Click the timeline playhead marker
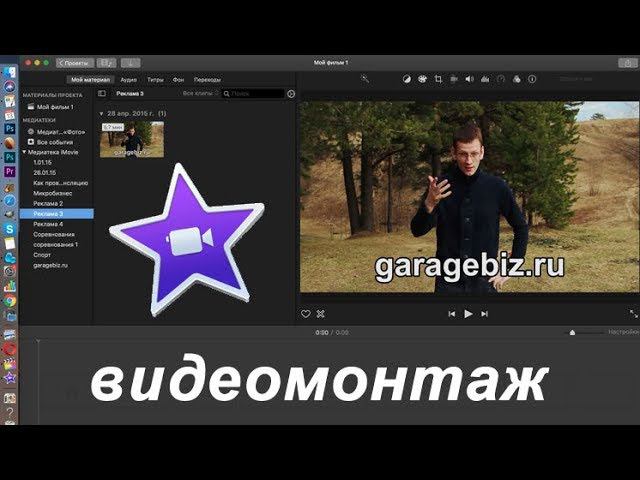The image size is (640, 480). coord(38,340)
